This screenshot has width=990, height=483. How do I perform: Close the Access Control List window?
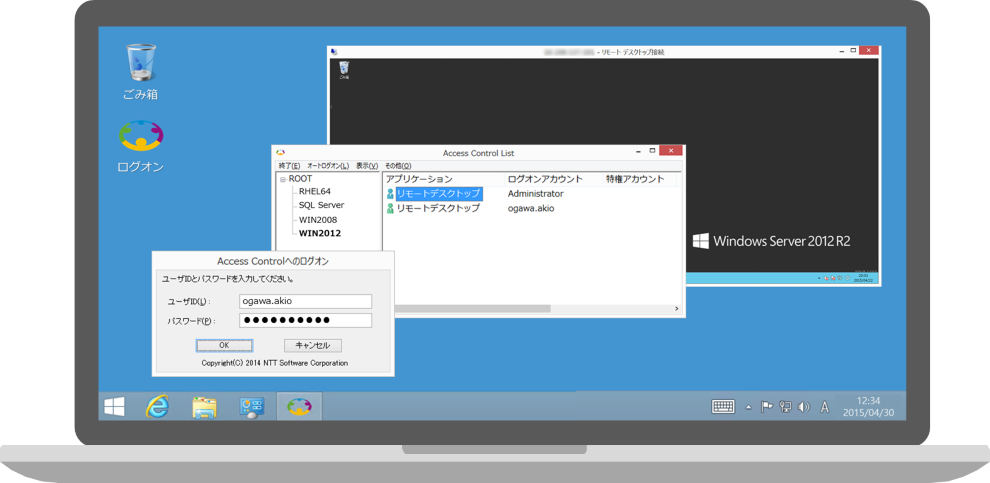pyautogui.click(x=670, y=151)
